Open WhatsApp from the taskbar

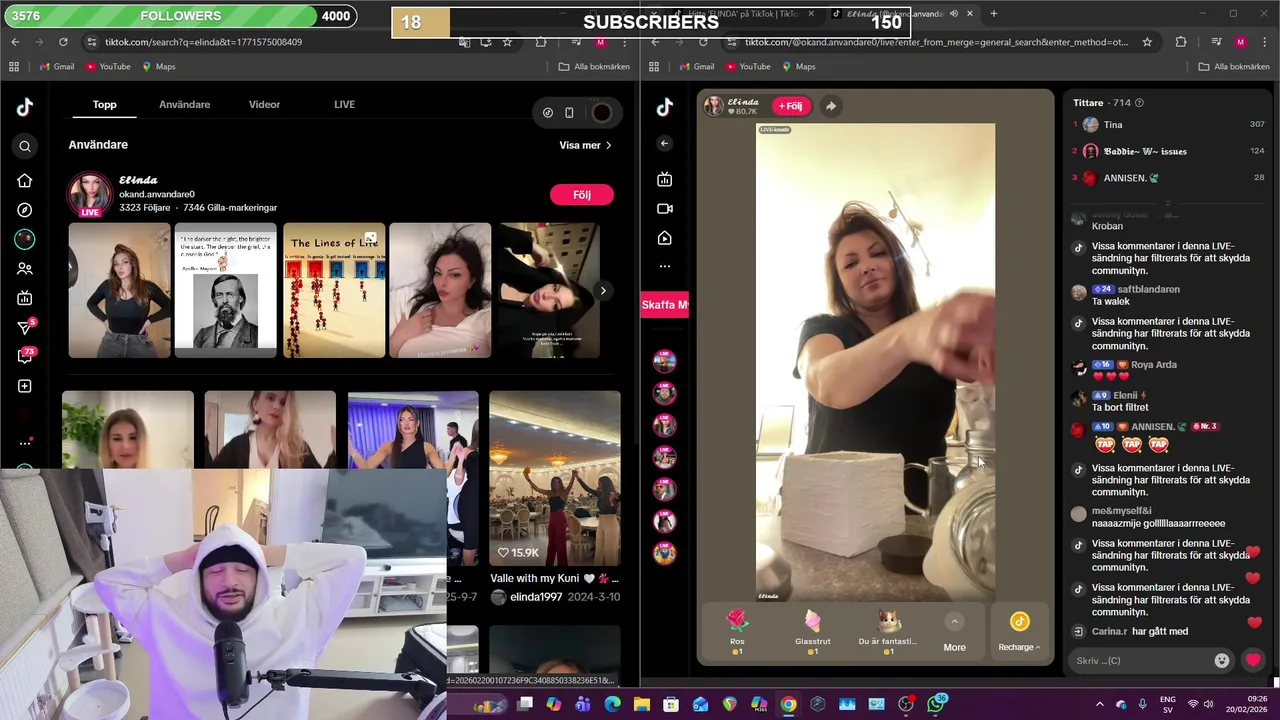[935, 704]
